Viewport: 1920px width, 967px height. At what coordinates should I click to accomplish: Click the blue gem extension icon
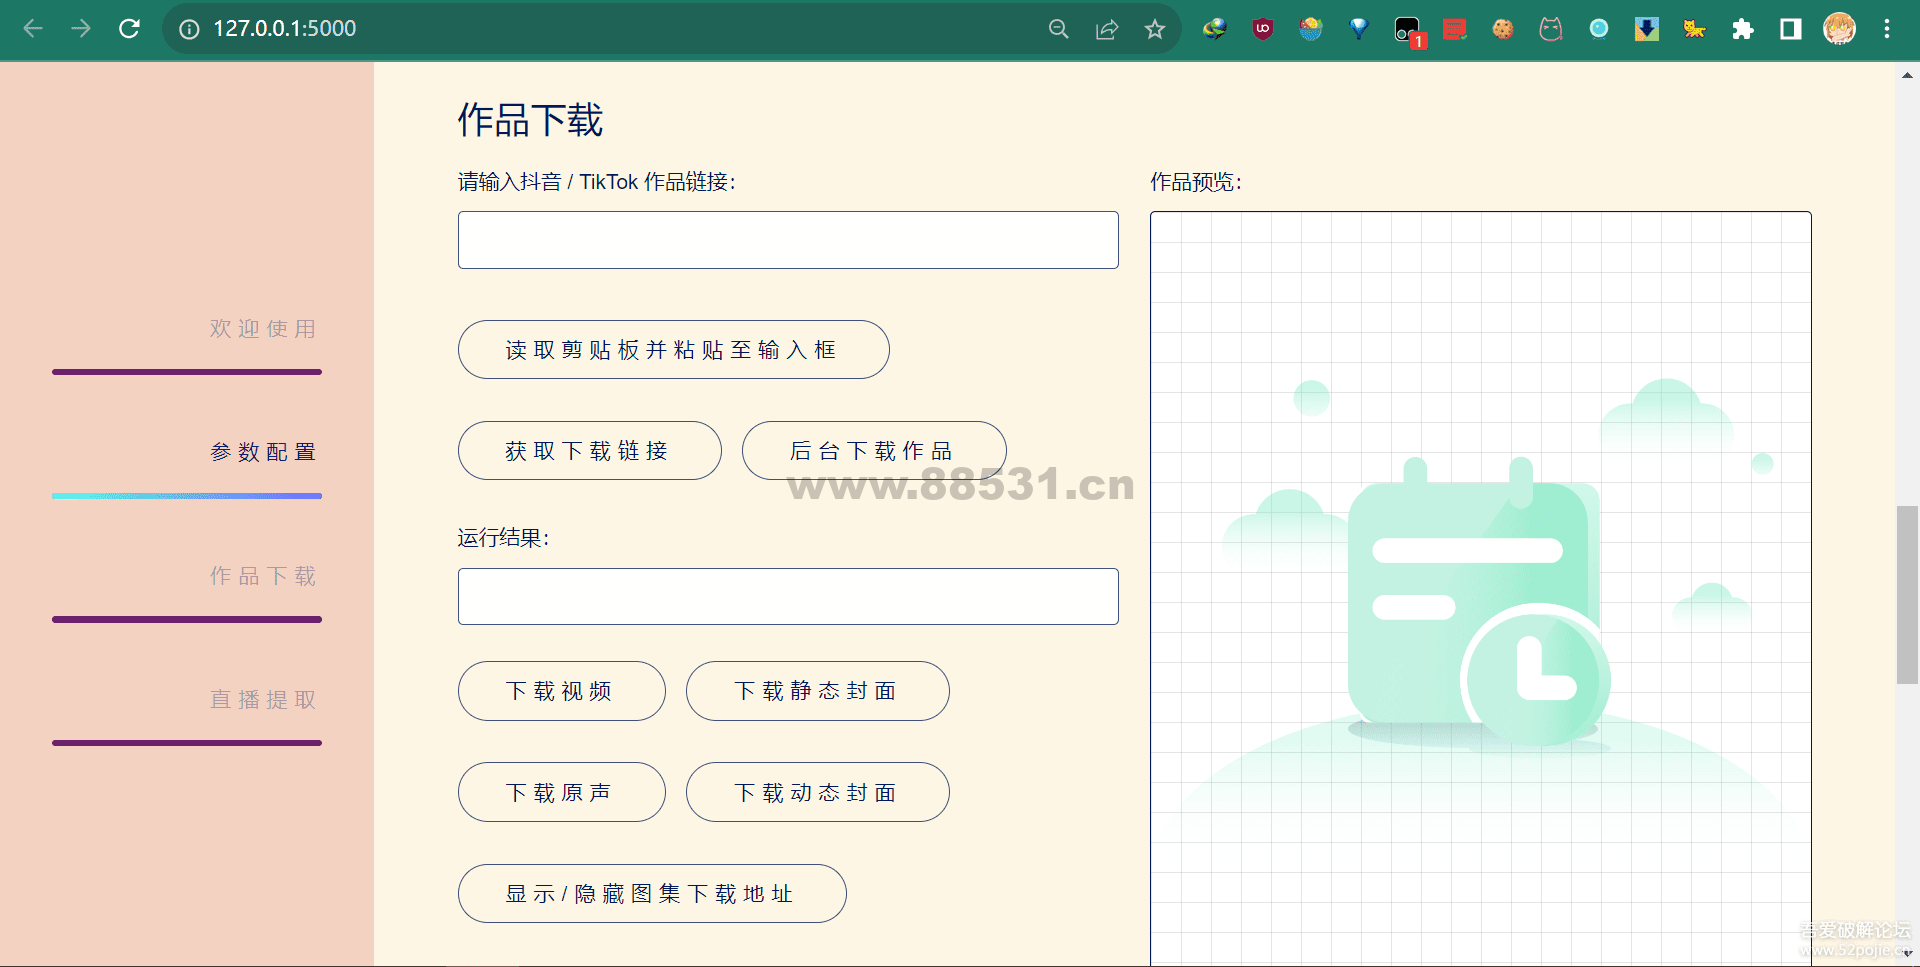tap(1359, 29)
